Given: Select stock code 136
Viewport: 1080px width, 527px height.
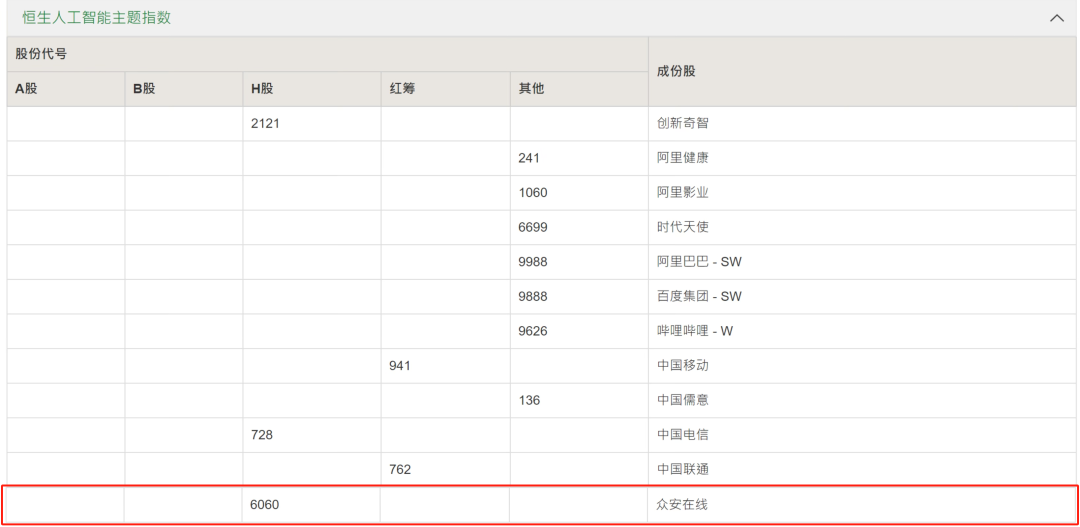Looking at the screenshot, I should tap(529, 400).
